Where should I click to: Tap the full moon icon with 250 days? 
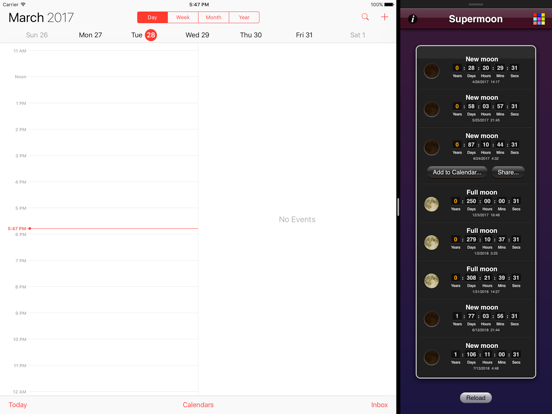(x=431, y=204)
